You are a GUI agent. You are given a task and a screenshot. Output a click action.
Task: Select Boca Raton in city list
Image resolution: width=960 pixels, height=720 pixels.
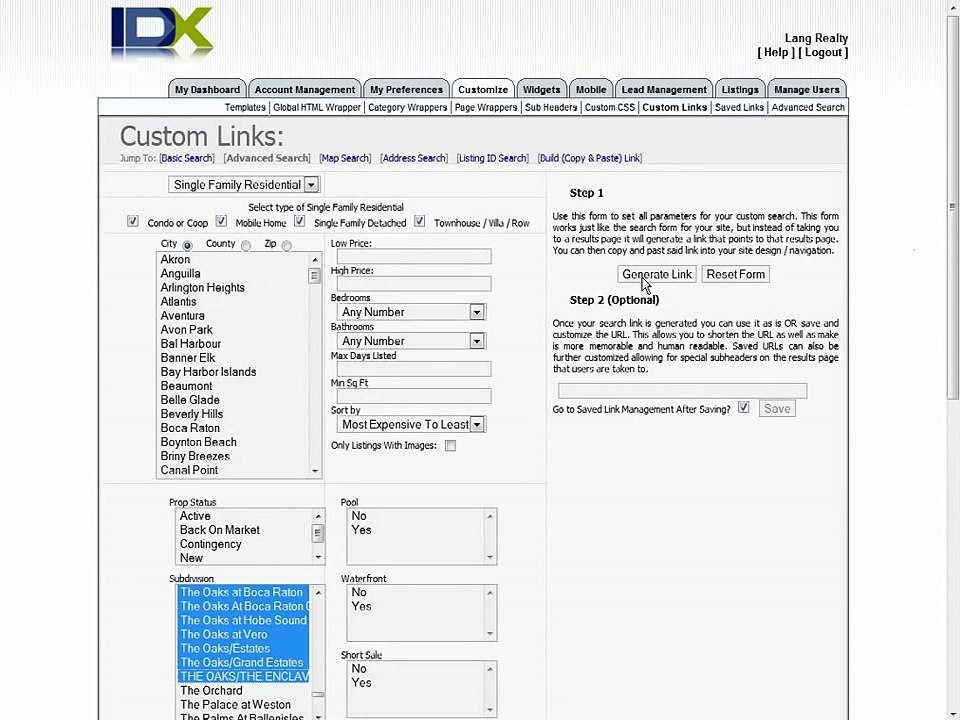(190, 428)
